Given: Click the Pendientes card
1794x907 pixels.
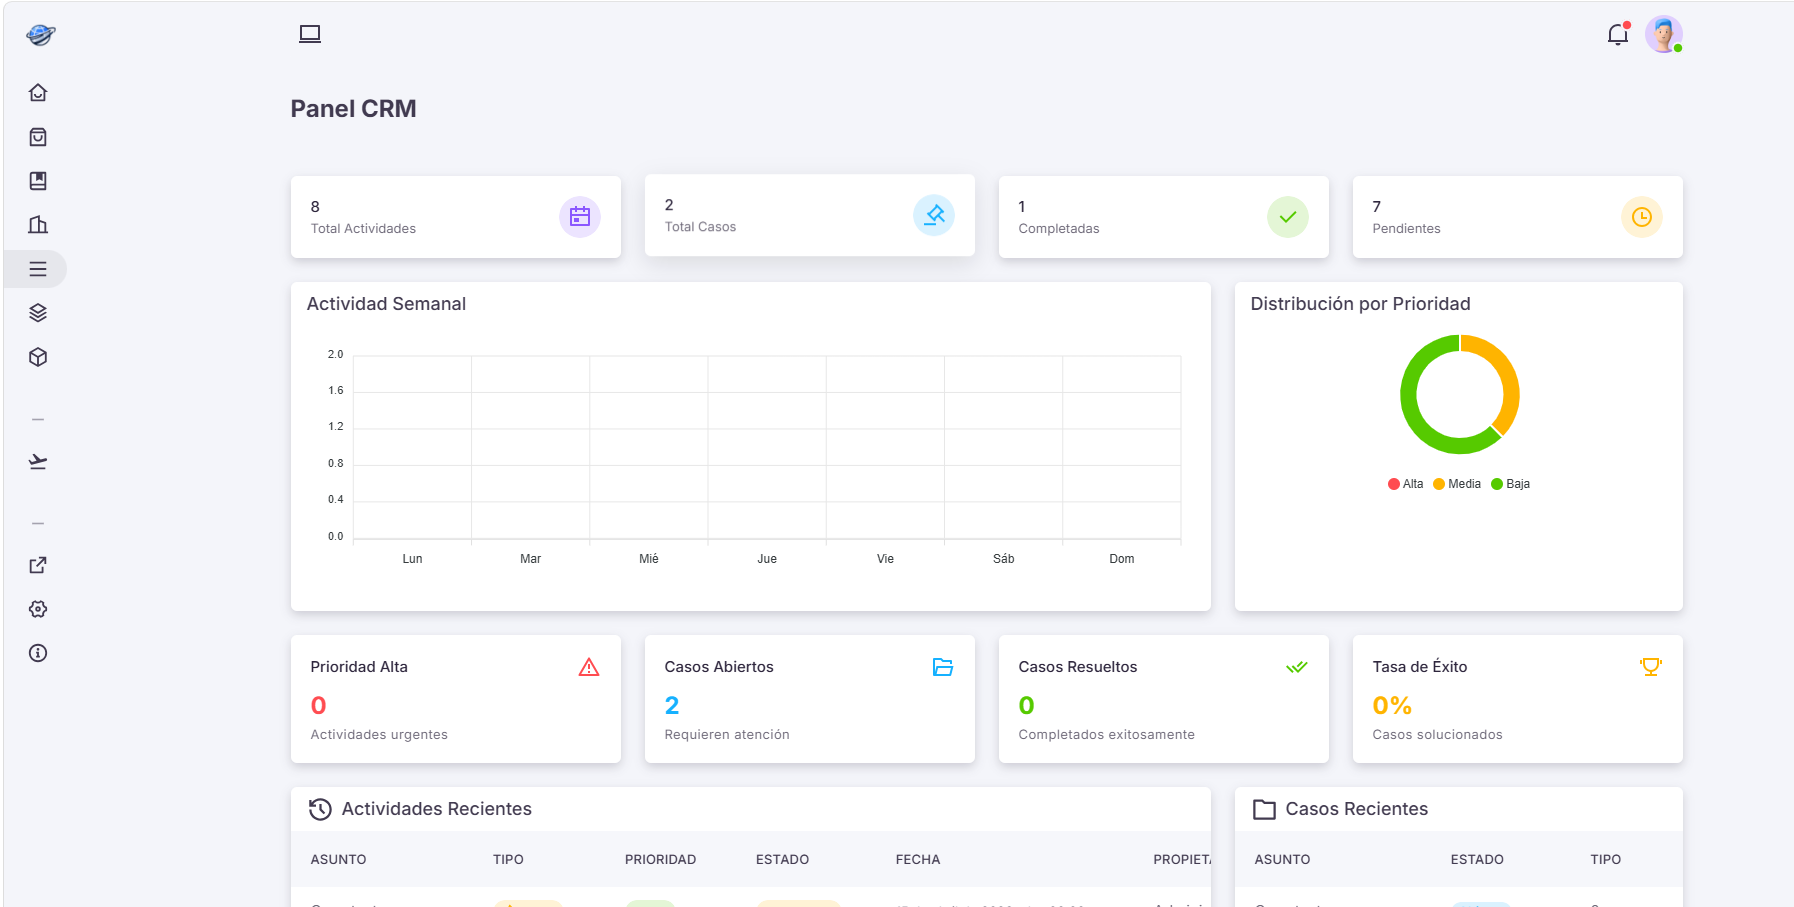Looking at the screenshot, I should coord(1518,217).
